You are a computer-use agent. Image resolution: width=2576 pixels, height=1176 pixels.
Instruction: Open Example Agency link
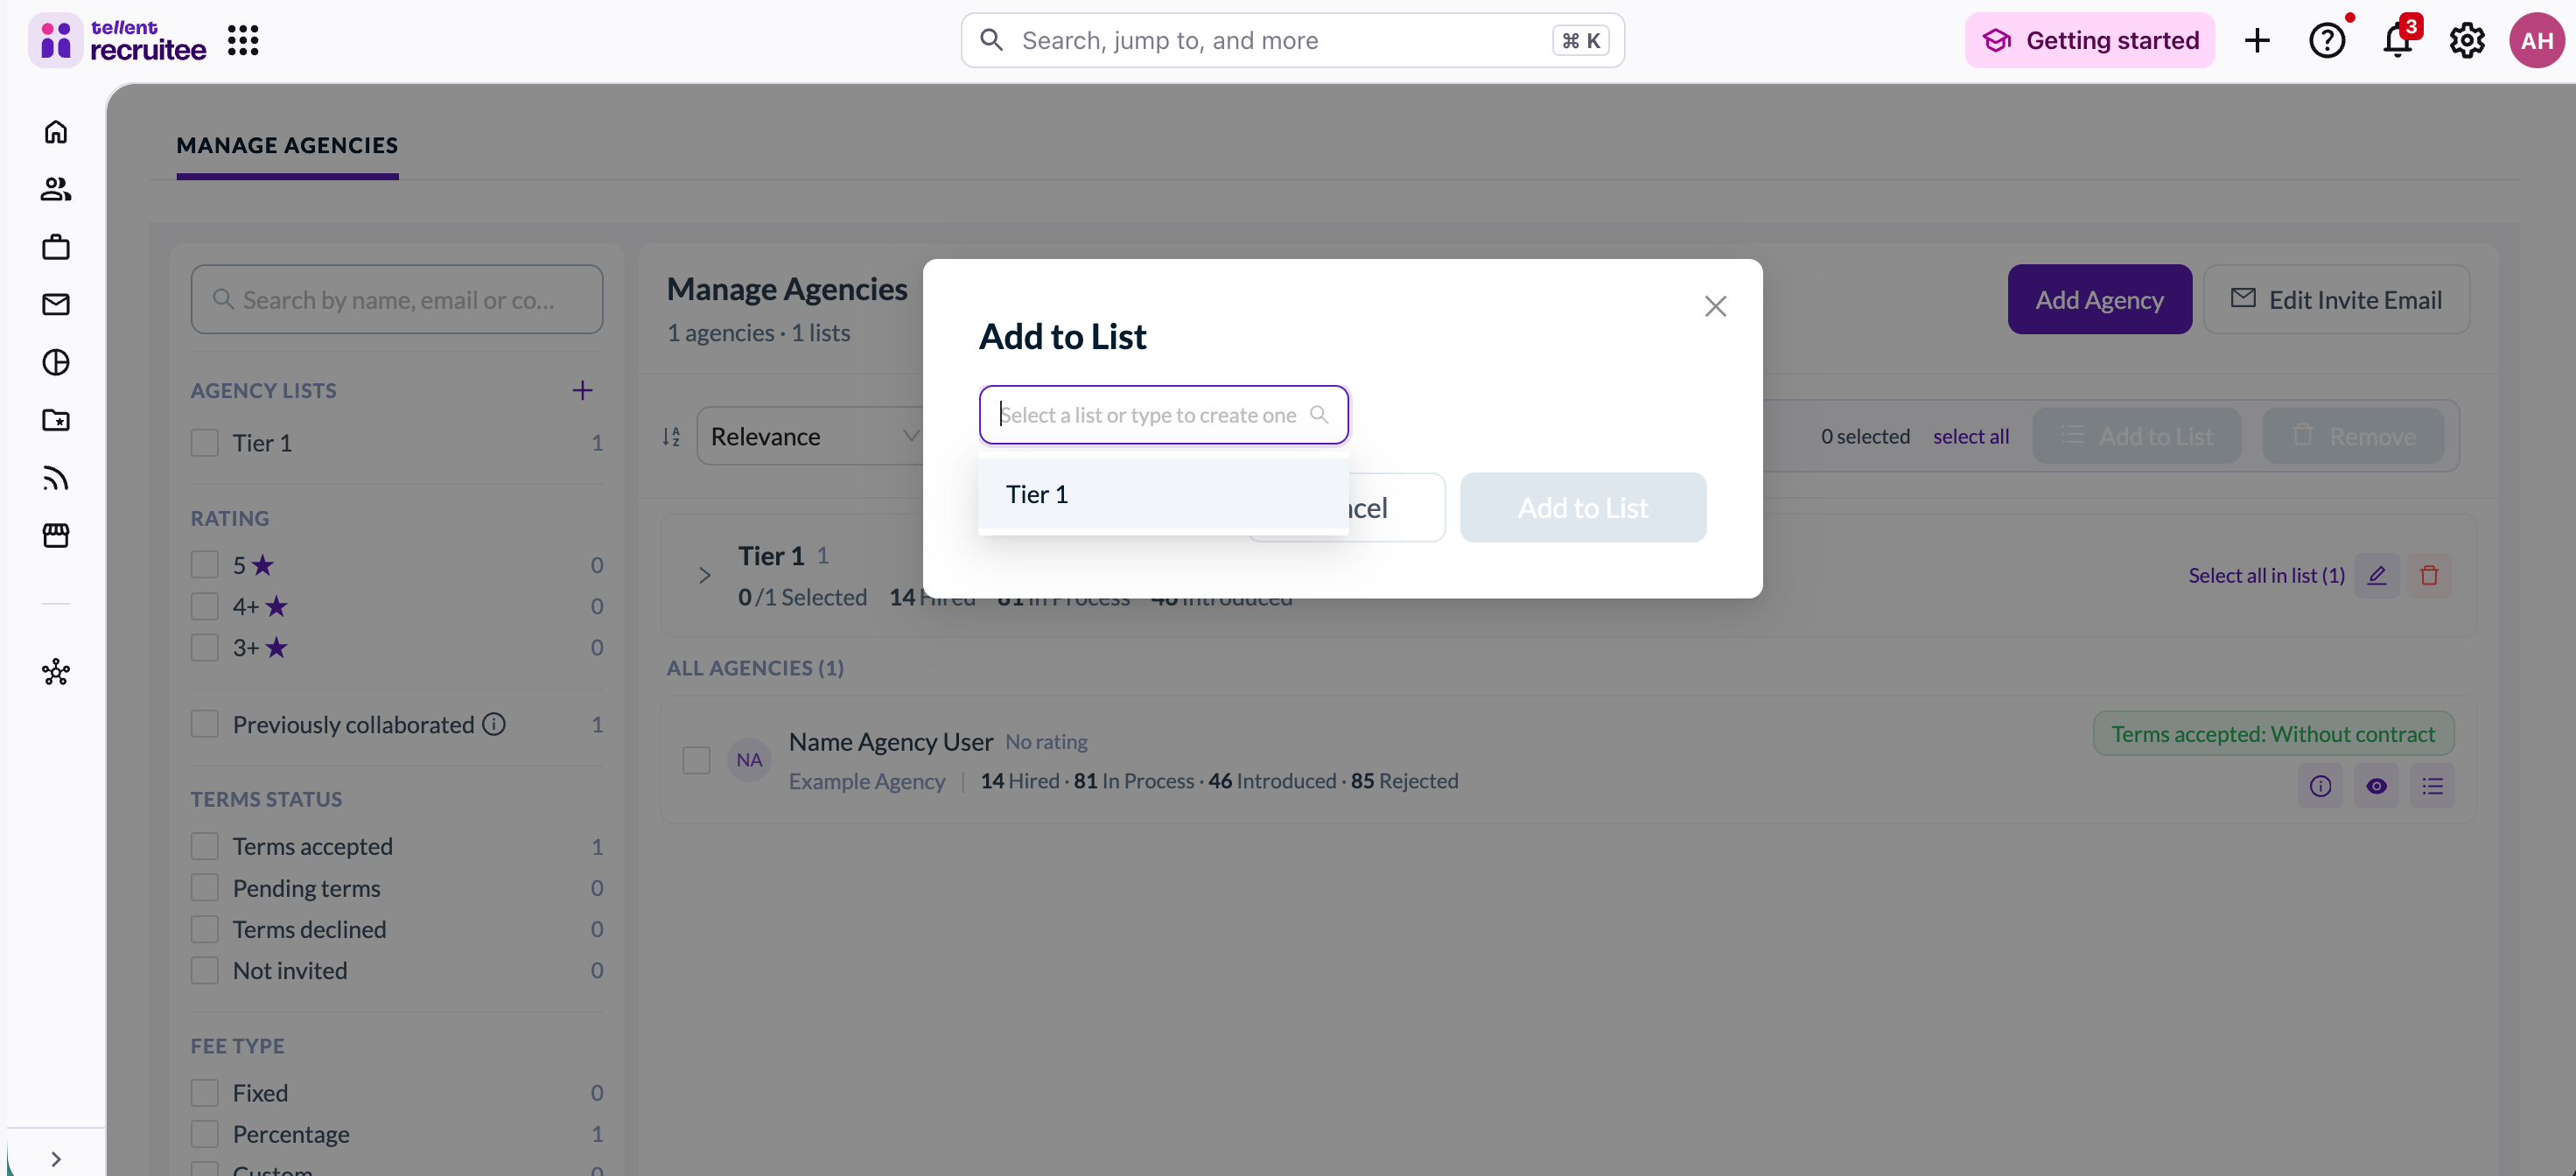[866, 781]
